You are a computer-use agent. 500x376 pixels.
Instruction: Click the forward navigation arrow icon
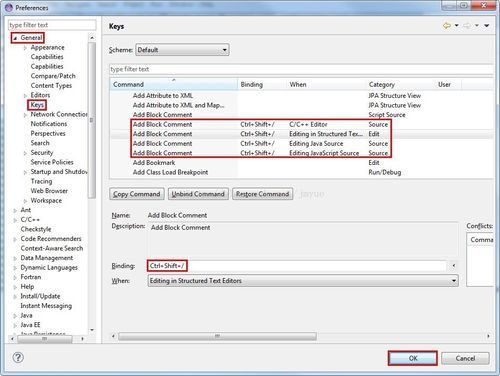pos(467,25)
